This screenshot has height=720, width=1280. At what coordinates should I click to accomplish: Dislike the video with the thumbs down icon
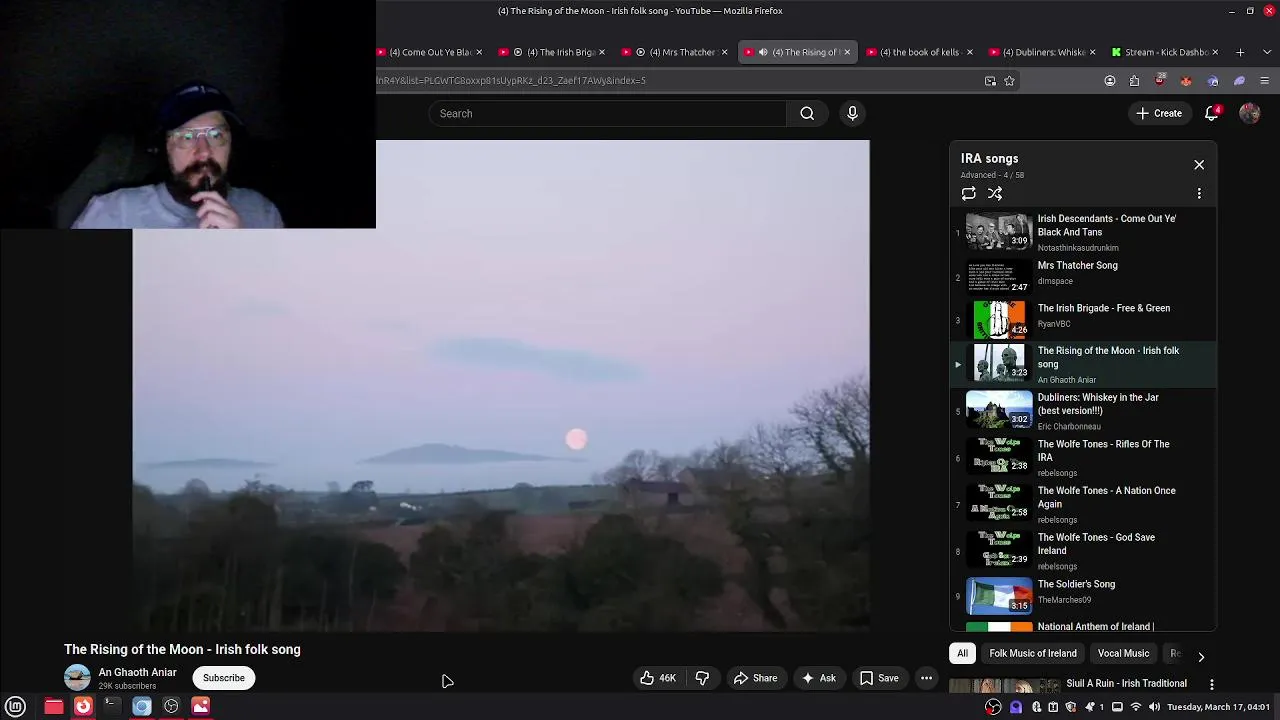[702, 678]
